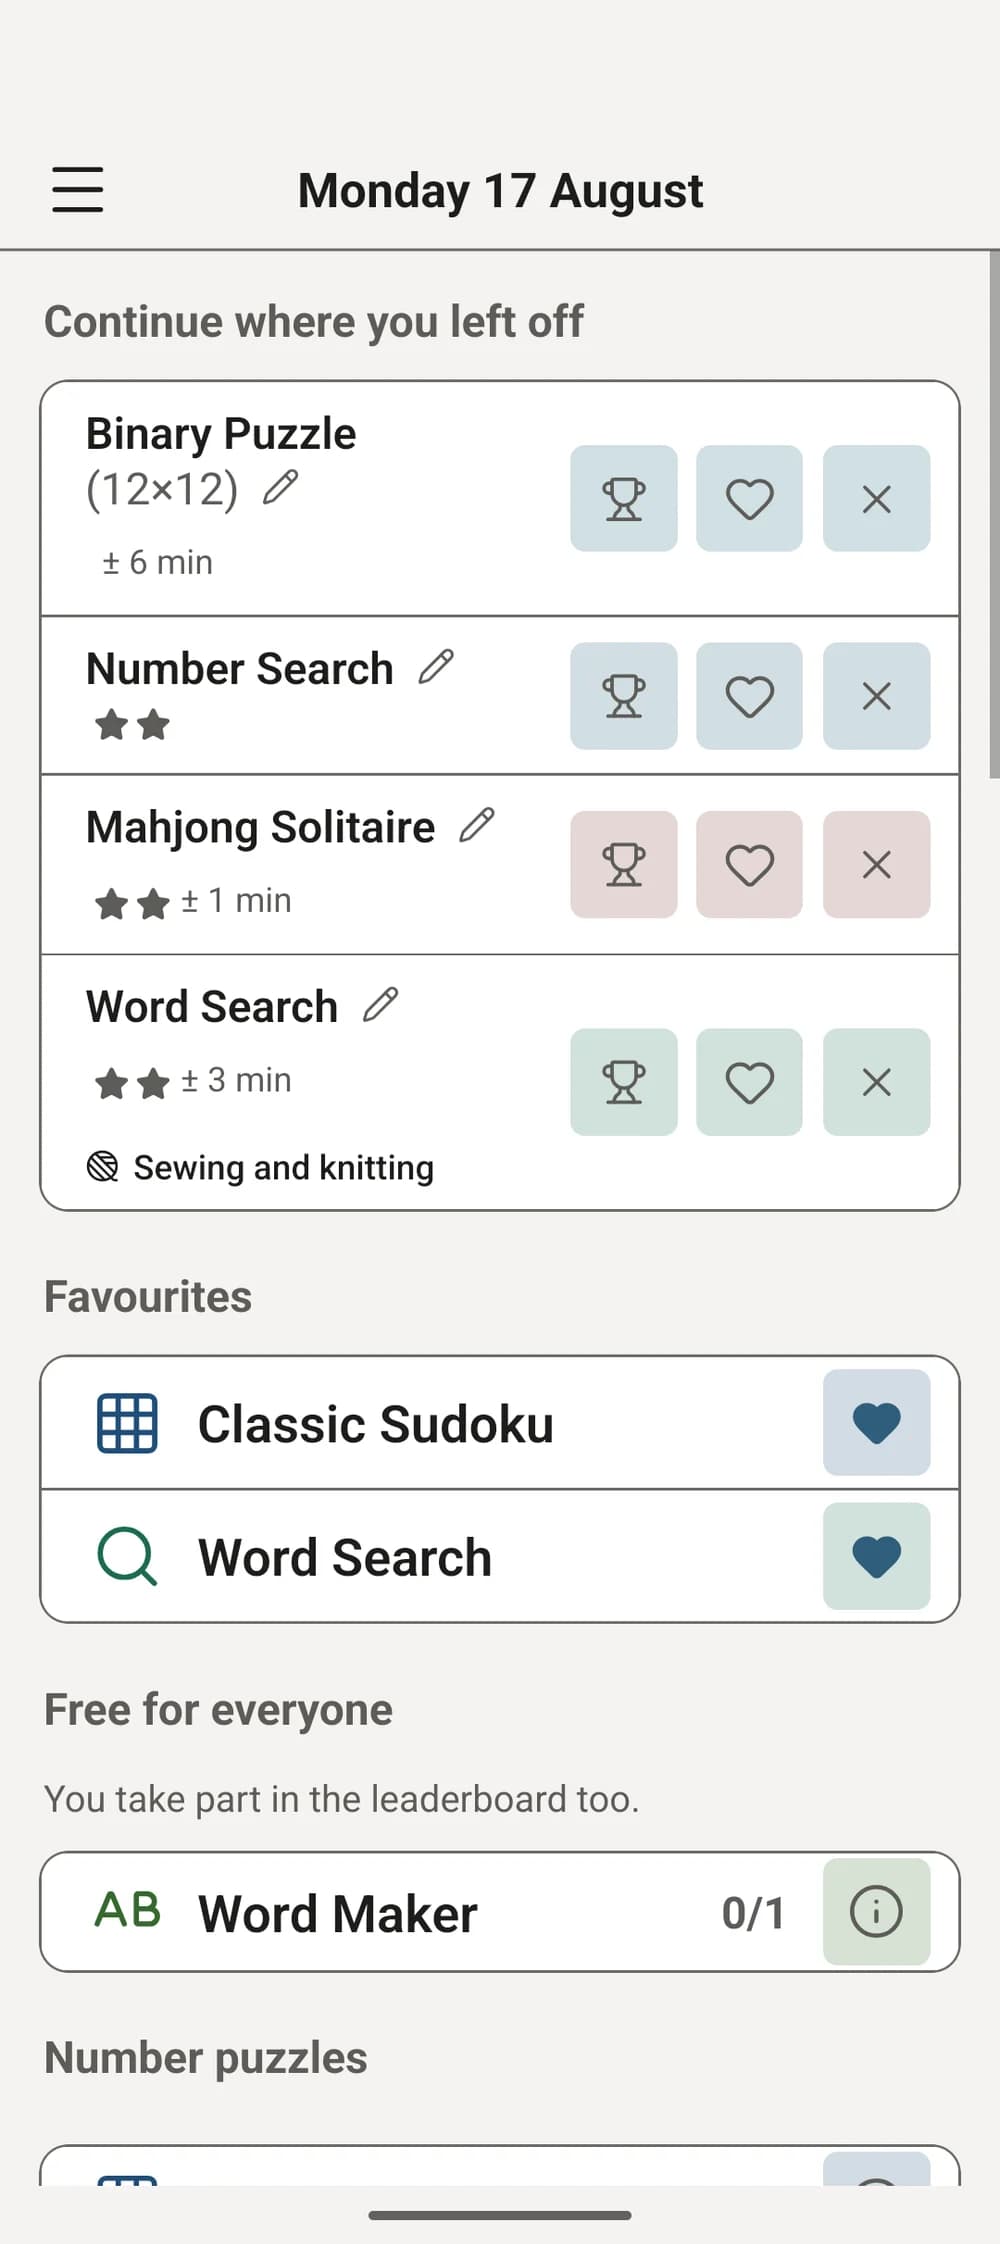Screen dimensions: 1000x2244
Task: Edit Word Search puzzle options
Action: point(381,1005)
